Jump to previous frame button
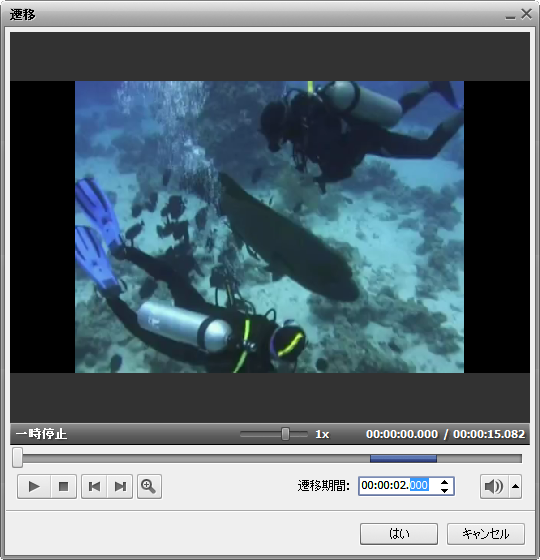 click(94, 486)
